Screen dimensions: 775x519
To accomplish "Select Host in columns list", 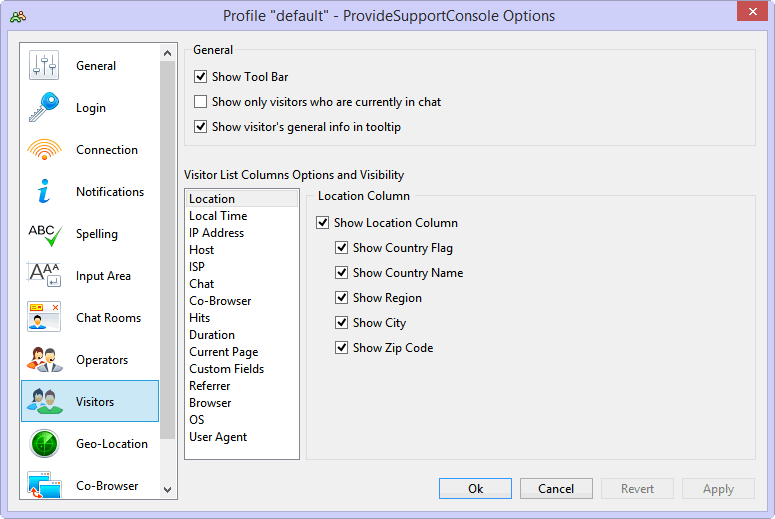I will 242,250.
